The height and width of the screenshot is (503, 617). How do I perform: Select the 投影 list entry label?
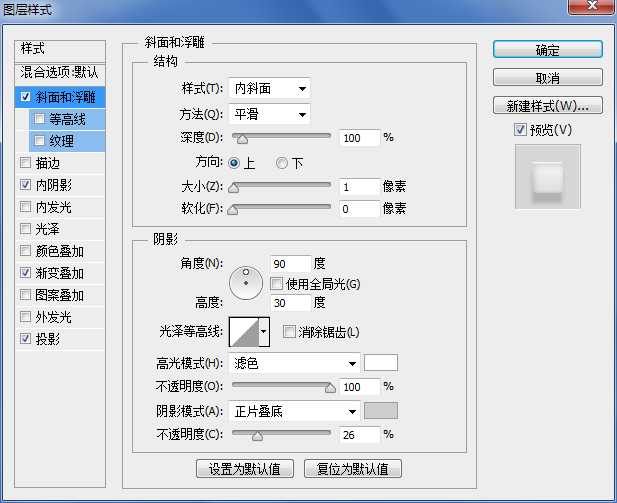[47, 339]
